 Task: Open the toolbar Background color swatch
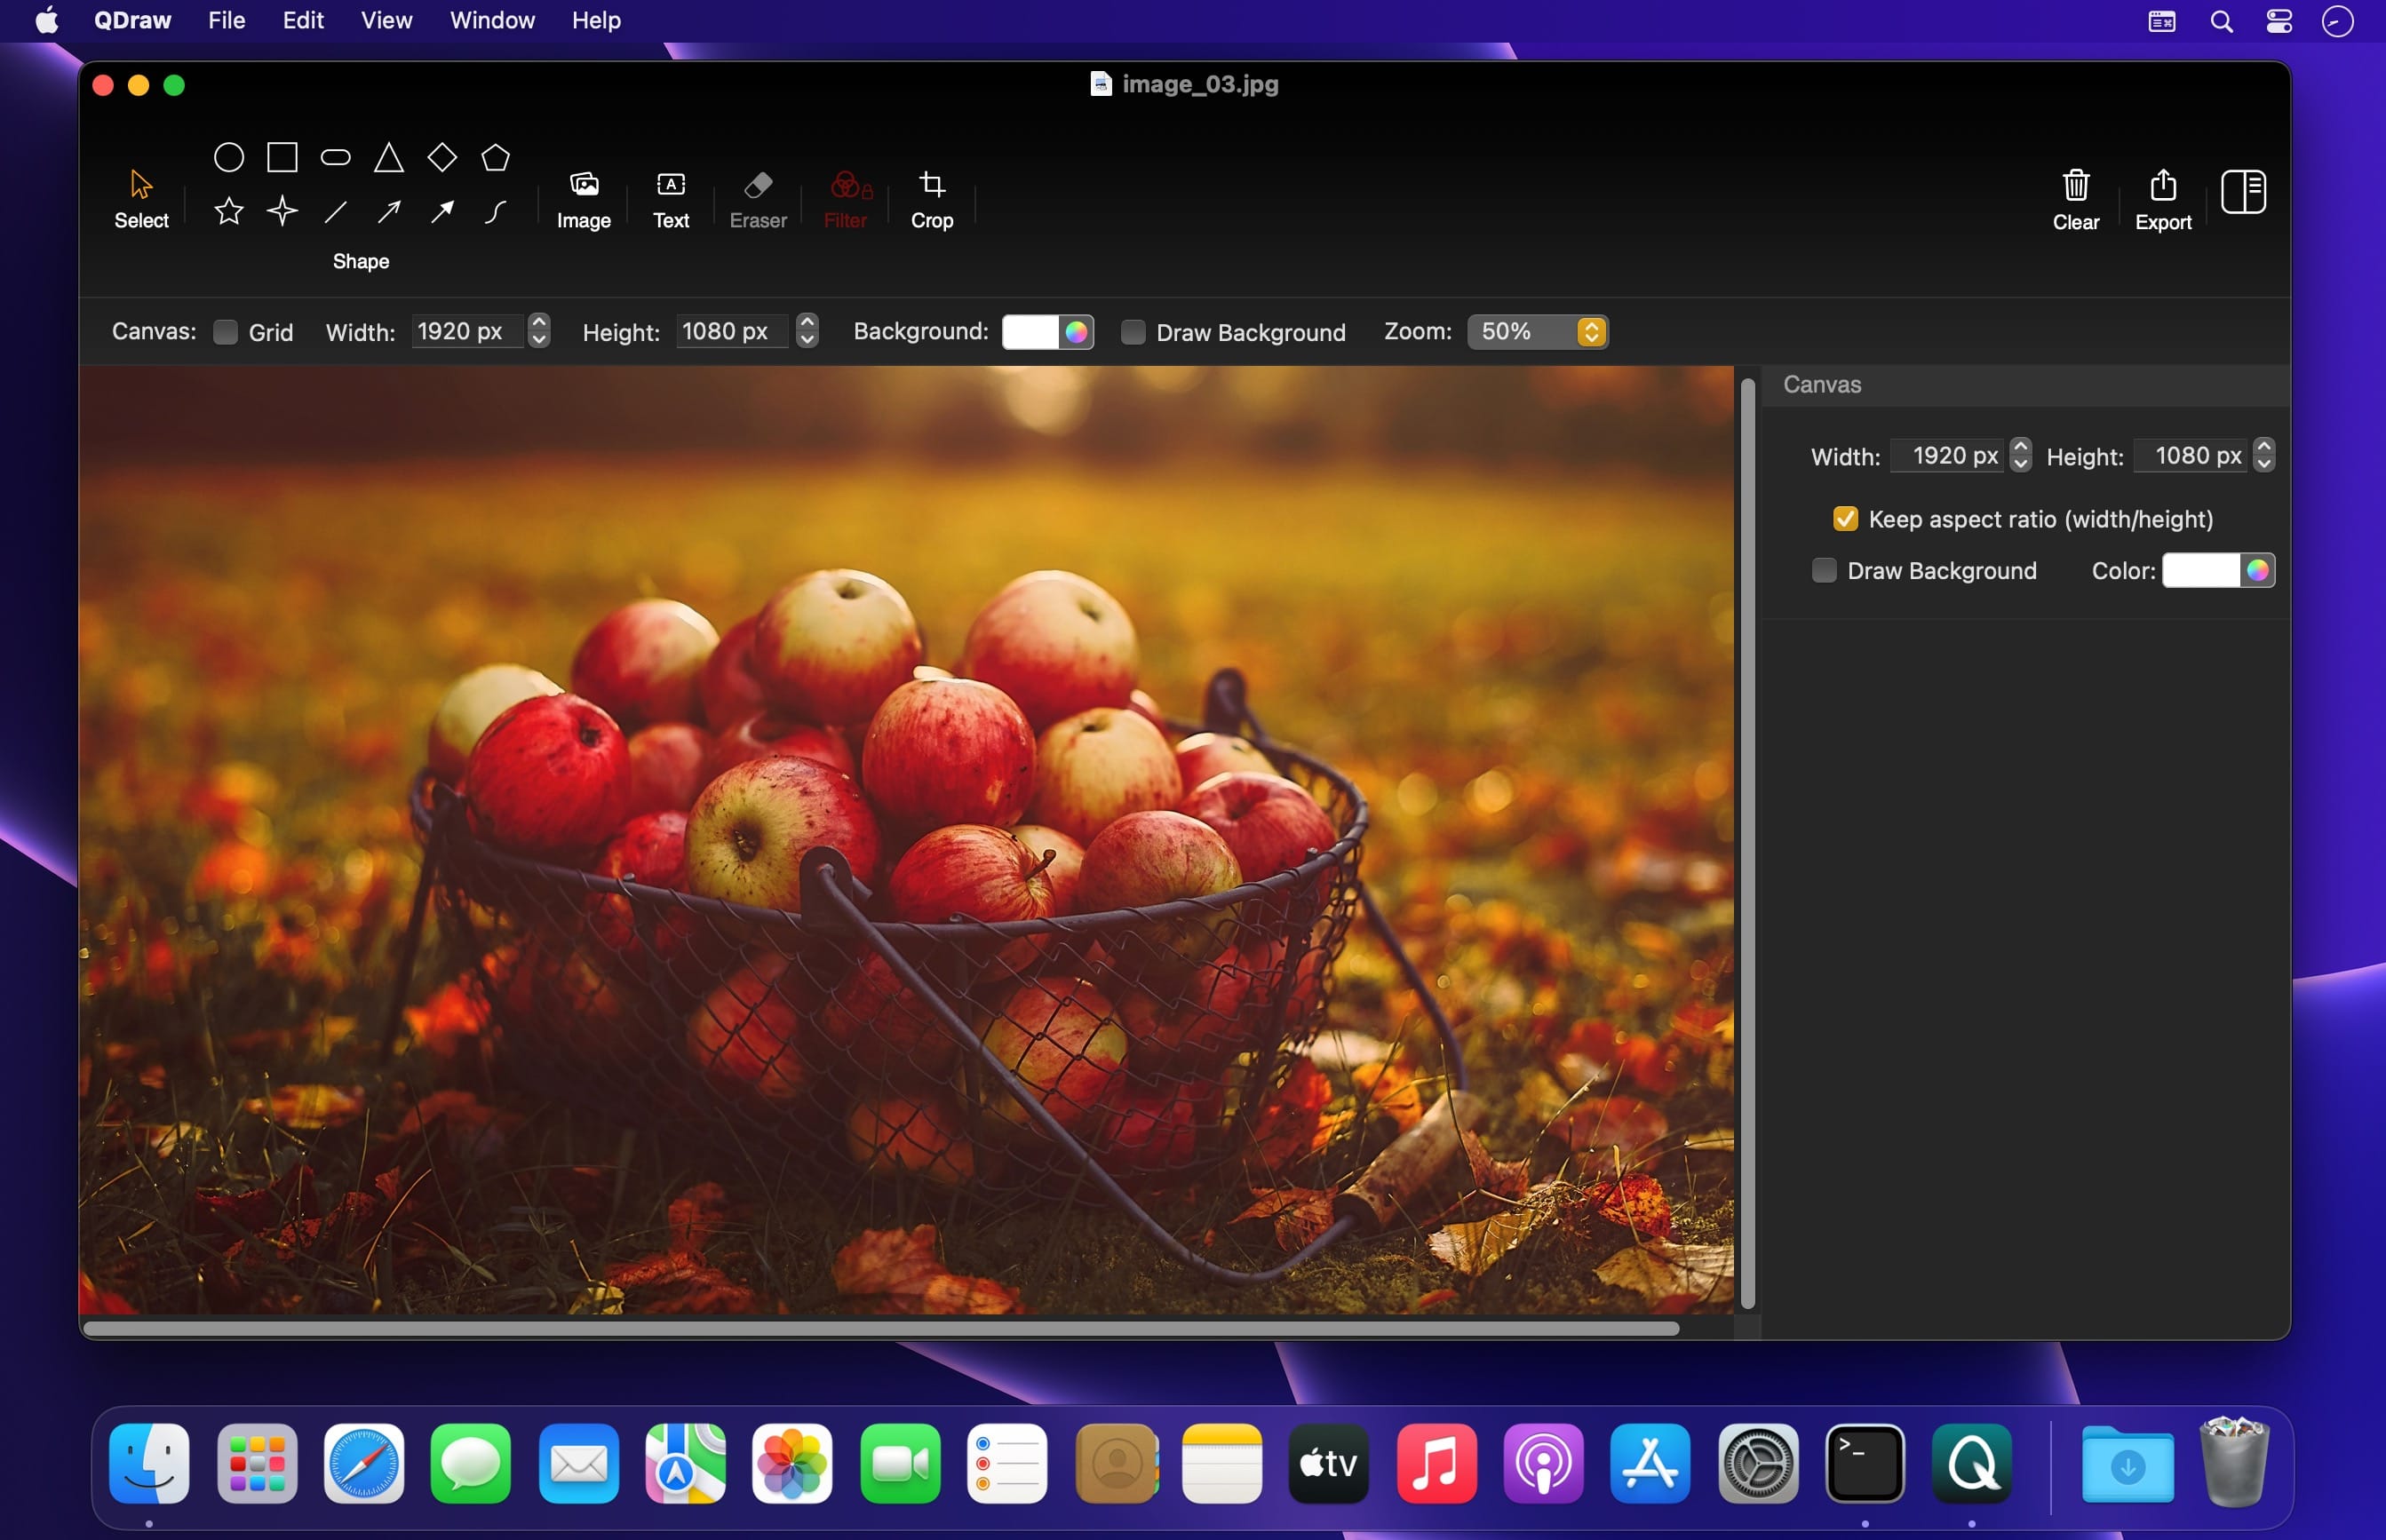[1031, 332]
